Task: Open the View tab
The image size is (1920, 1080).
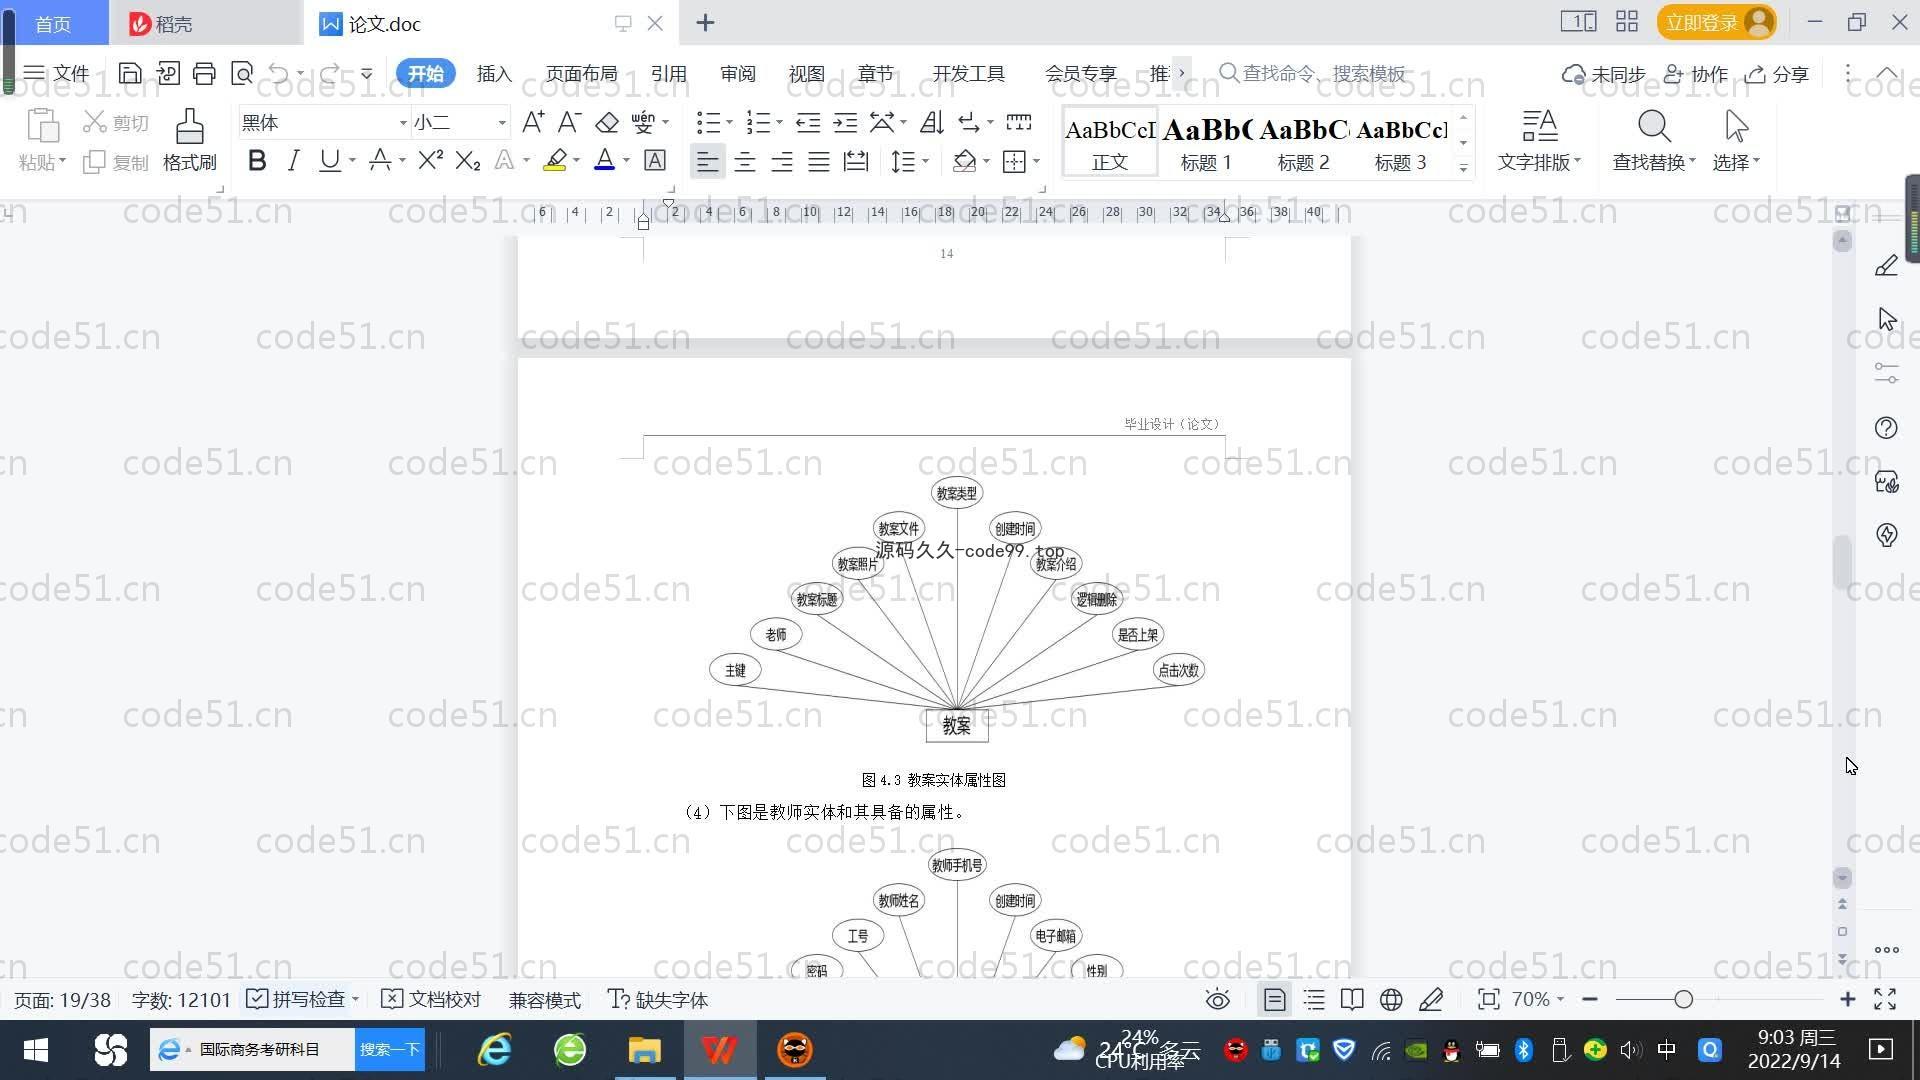Action: [x=806, y=73]
